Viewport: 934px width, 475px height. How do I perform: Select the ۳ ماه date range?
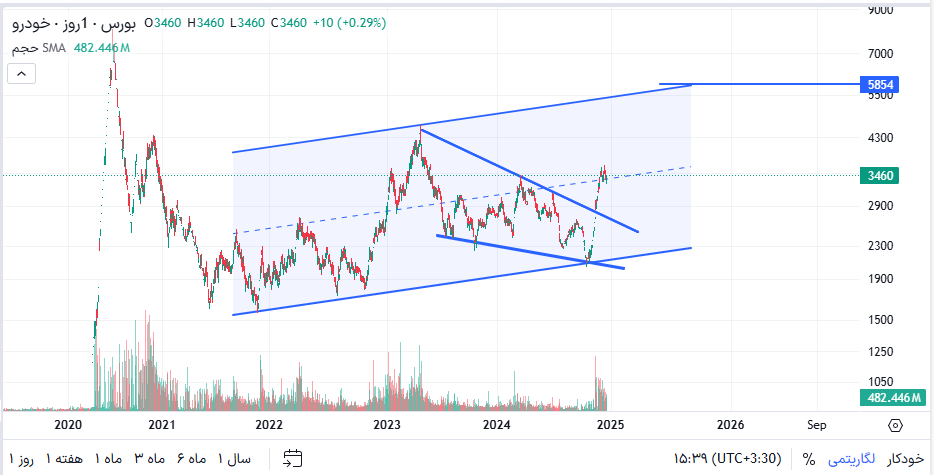(148, 459)
